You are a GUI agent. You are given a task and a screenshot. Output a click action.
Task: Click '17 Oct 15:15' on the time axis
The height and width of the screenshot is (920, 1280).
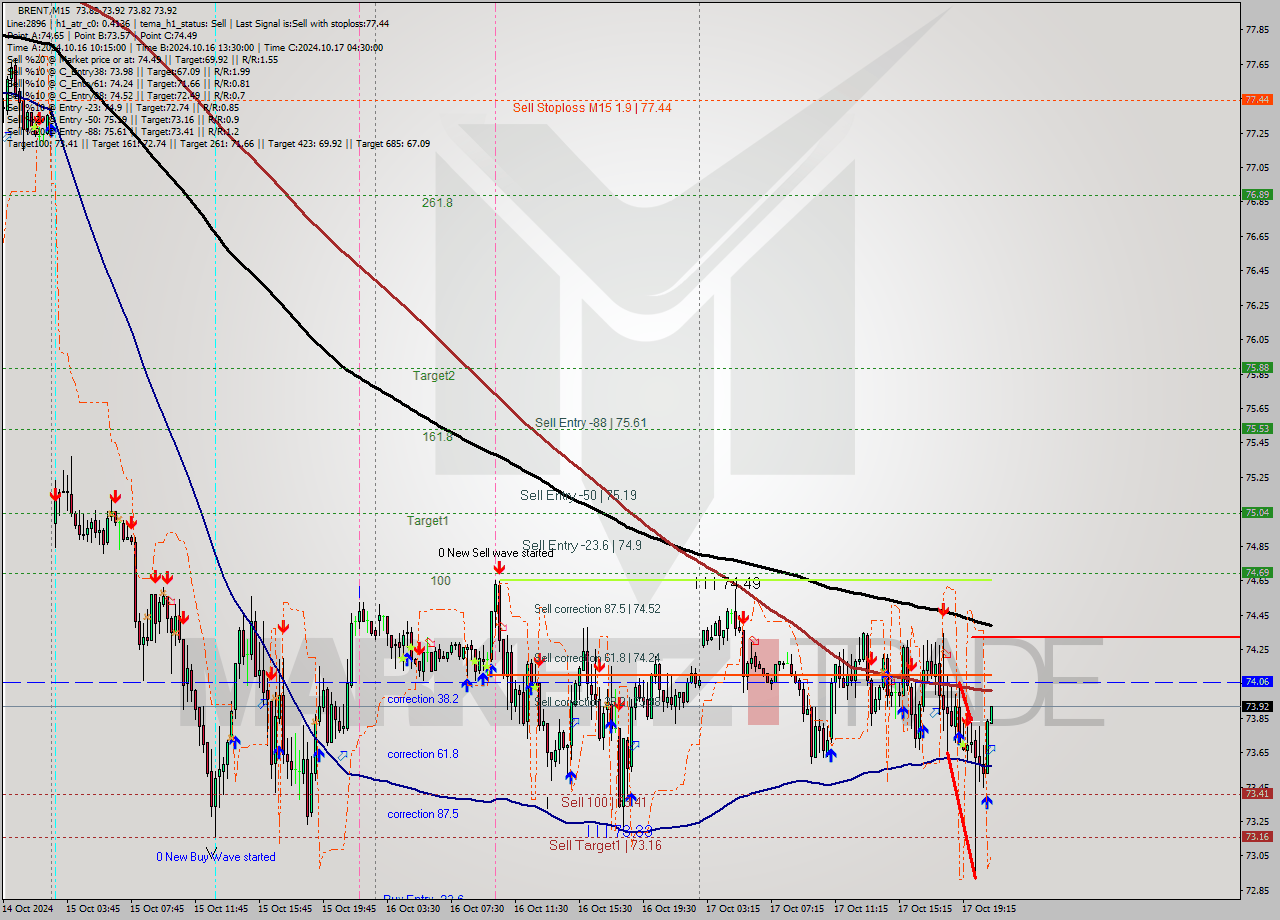point(925,909)
